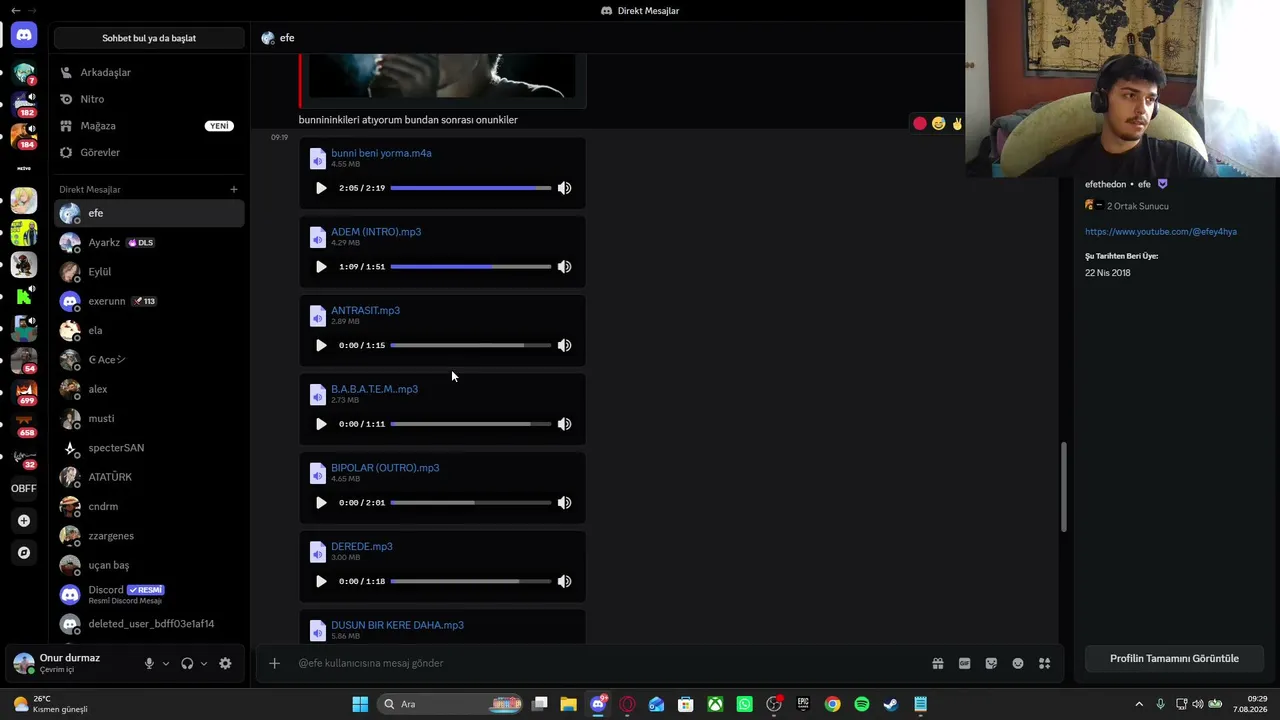The height and width of the screenshot is (720, 1280).
Task: Click Profilin Tamamını Görüntüle button
Action: 1174,659
